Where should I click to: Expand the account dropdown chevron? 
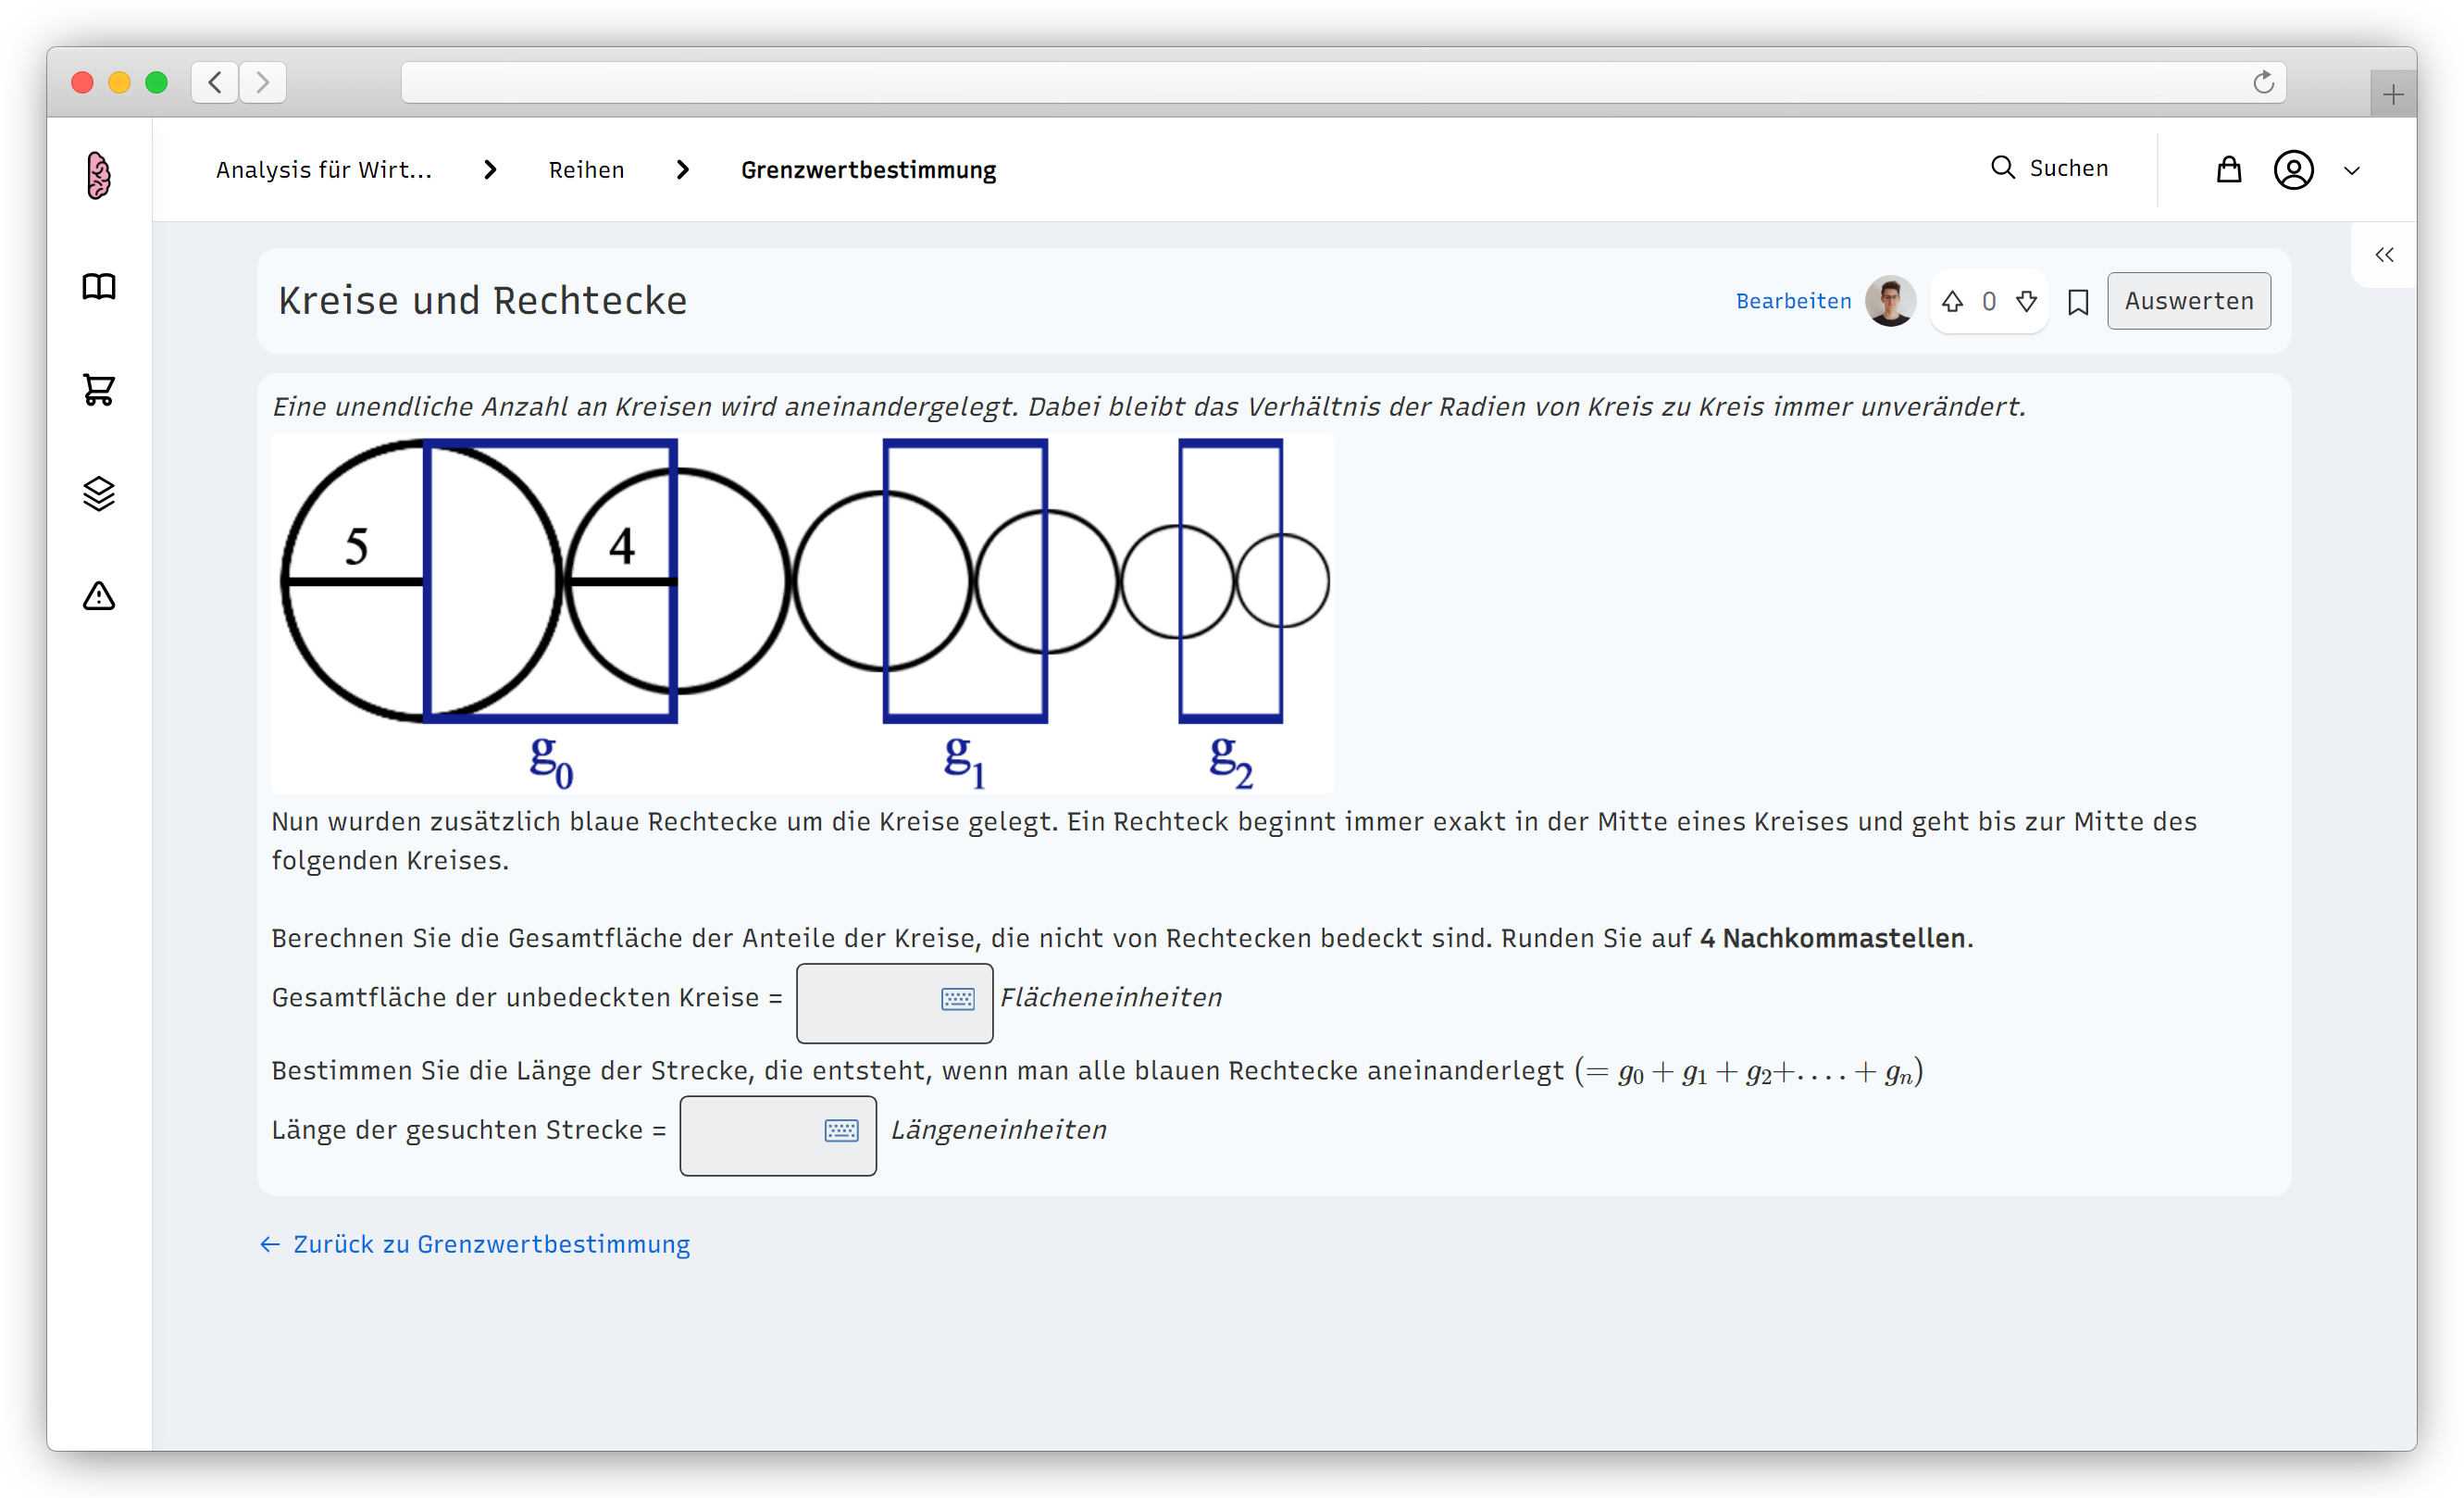2351,171
